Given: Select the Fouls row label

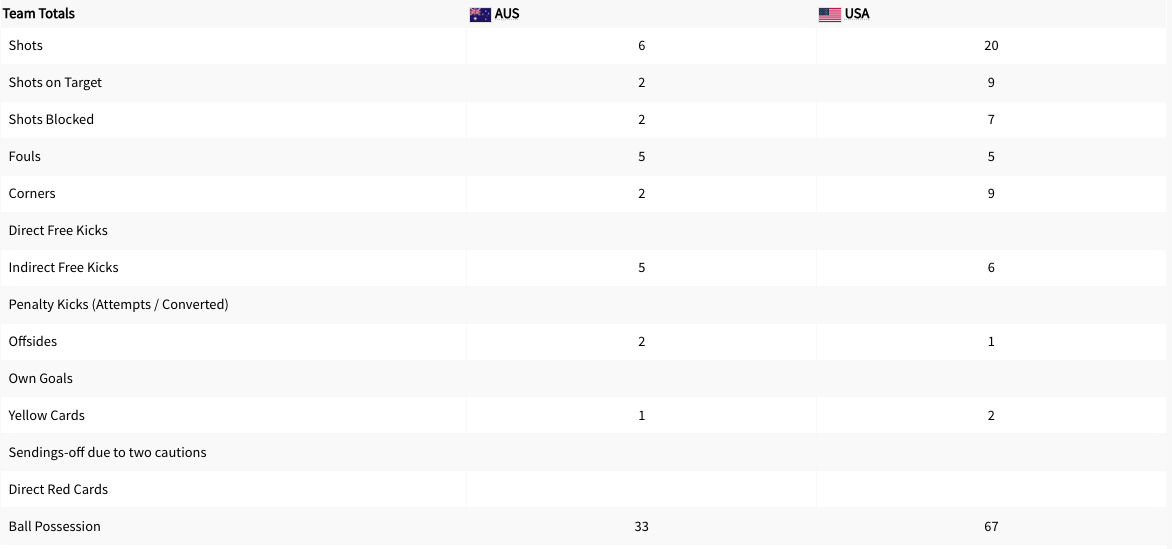Looking at the screenshot, I should [25, 157].
